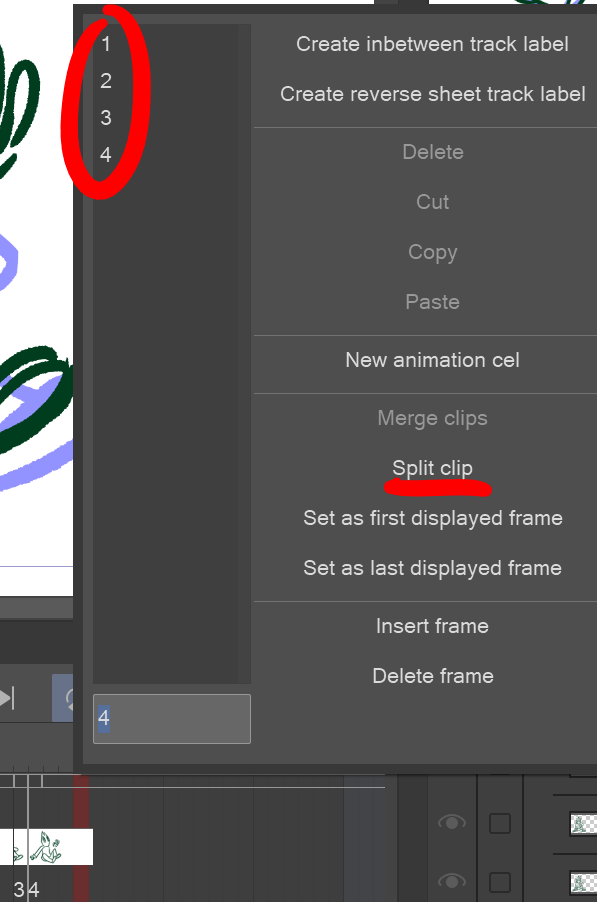Viewport: 597px width, 902px height.
Task: Select "New animation cel" from the menu
Action: [433, 360]
